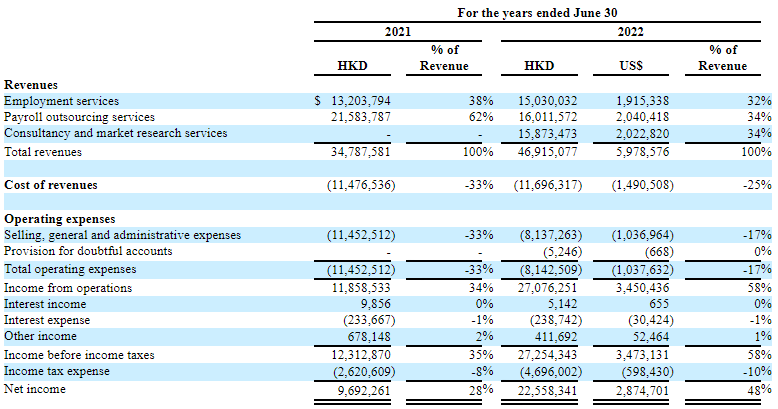The height and width of the screenshot is (409, 778).
Task: Click the 'Net income' label
Action: [x=35, y=389]
